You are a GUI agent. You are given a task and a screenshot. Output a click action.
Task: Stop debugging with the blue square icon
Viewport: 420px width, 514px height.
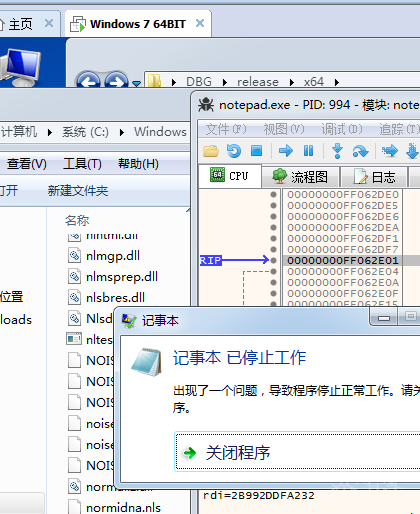(x=256, y=151)
